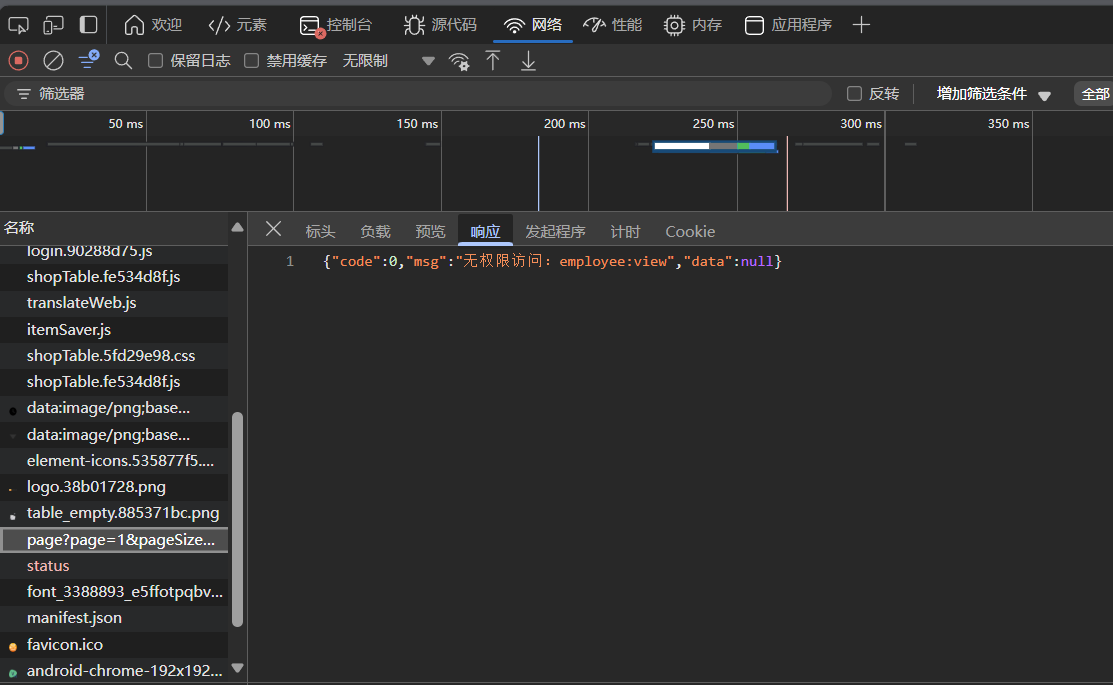The height and width of the screenshot is (685, 1113).
Task: Select the status request entry
Action: click(48, 566)
